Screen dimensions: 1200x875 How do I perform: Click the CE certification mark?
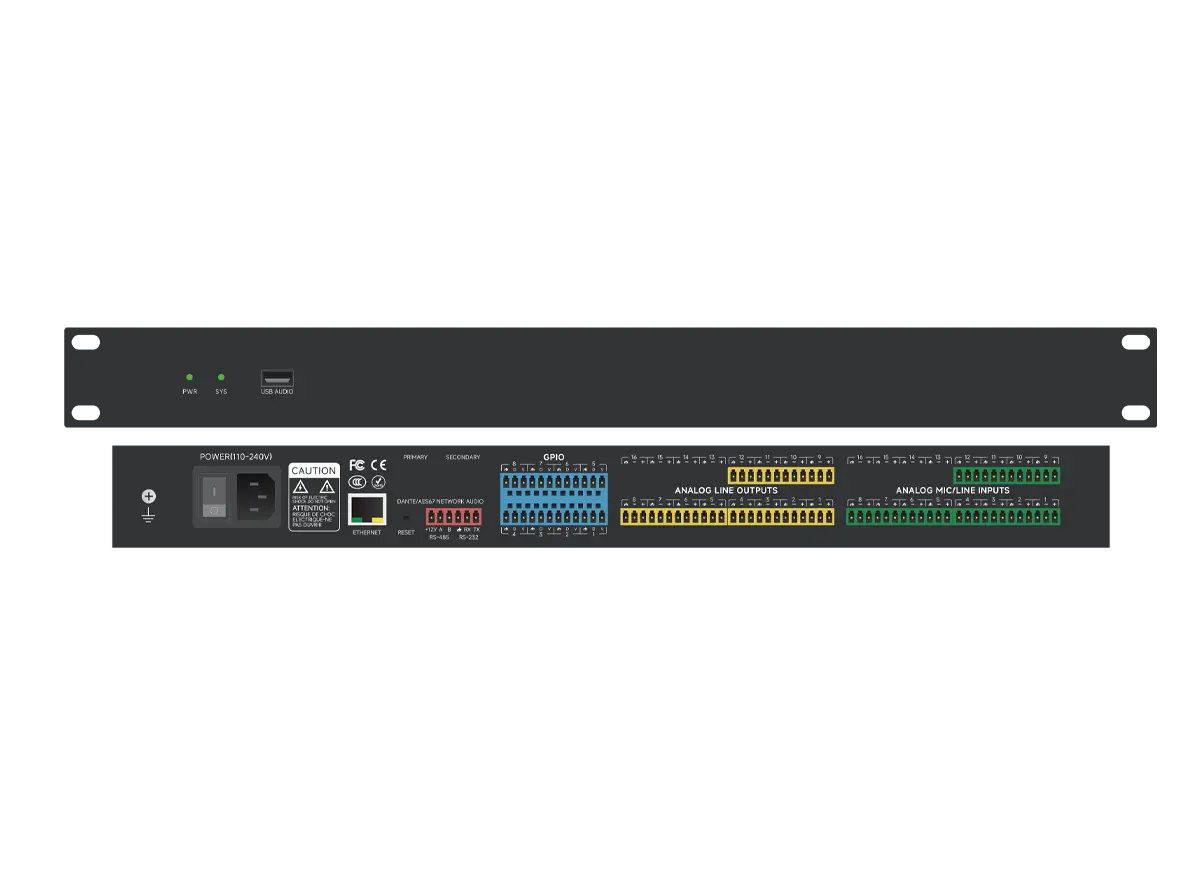[378, 465]
